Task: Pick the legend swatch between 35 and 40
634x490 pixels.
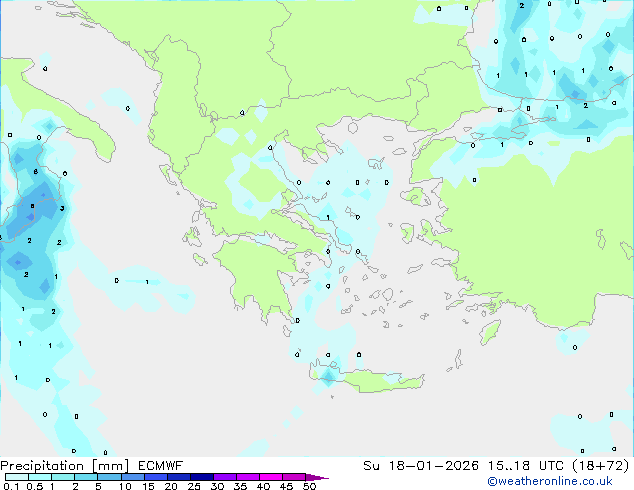Action: click(247, 477)
